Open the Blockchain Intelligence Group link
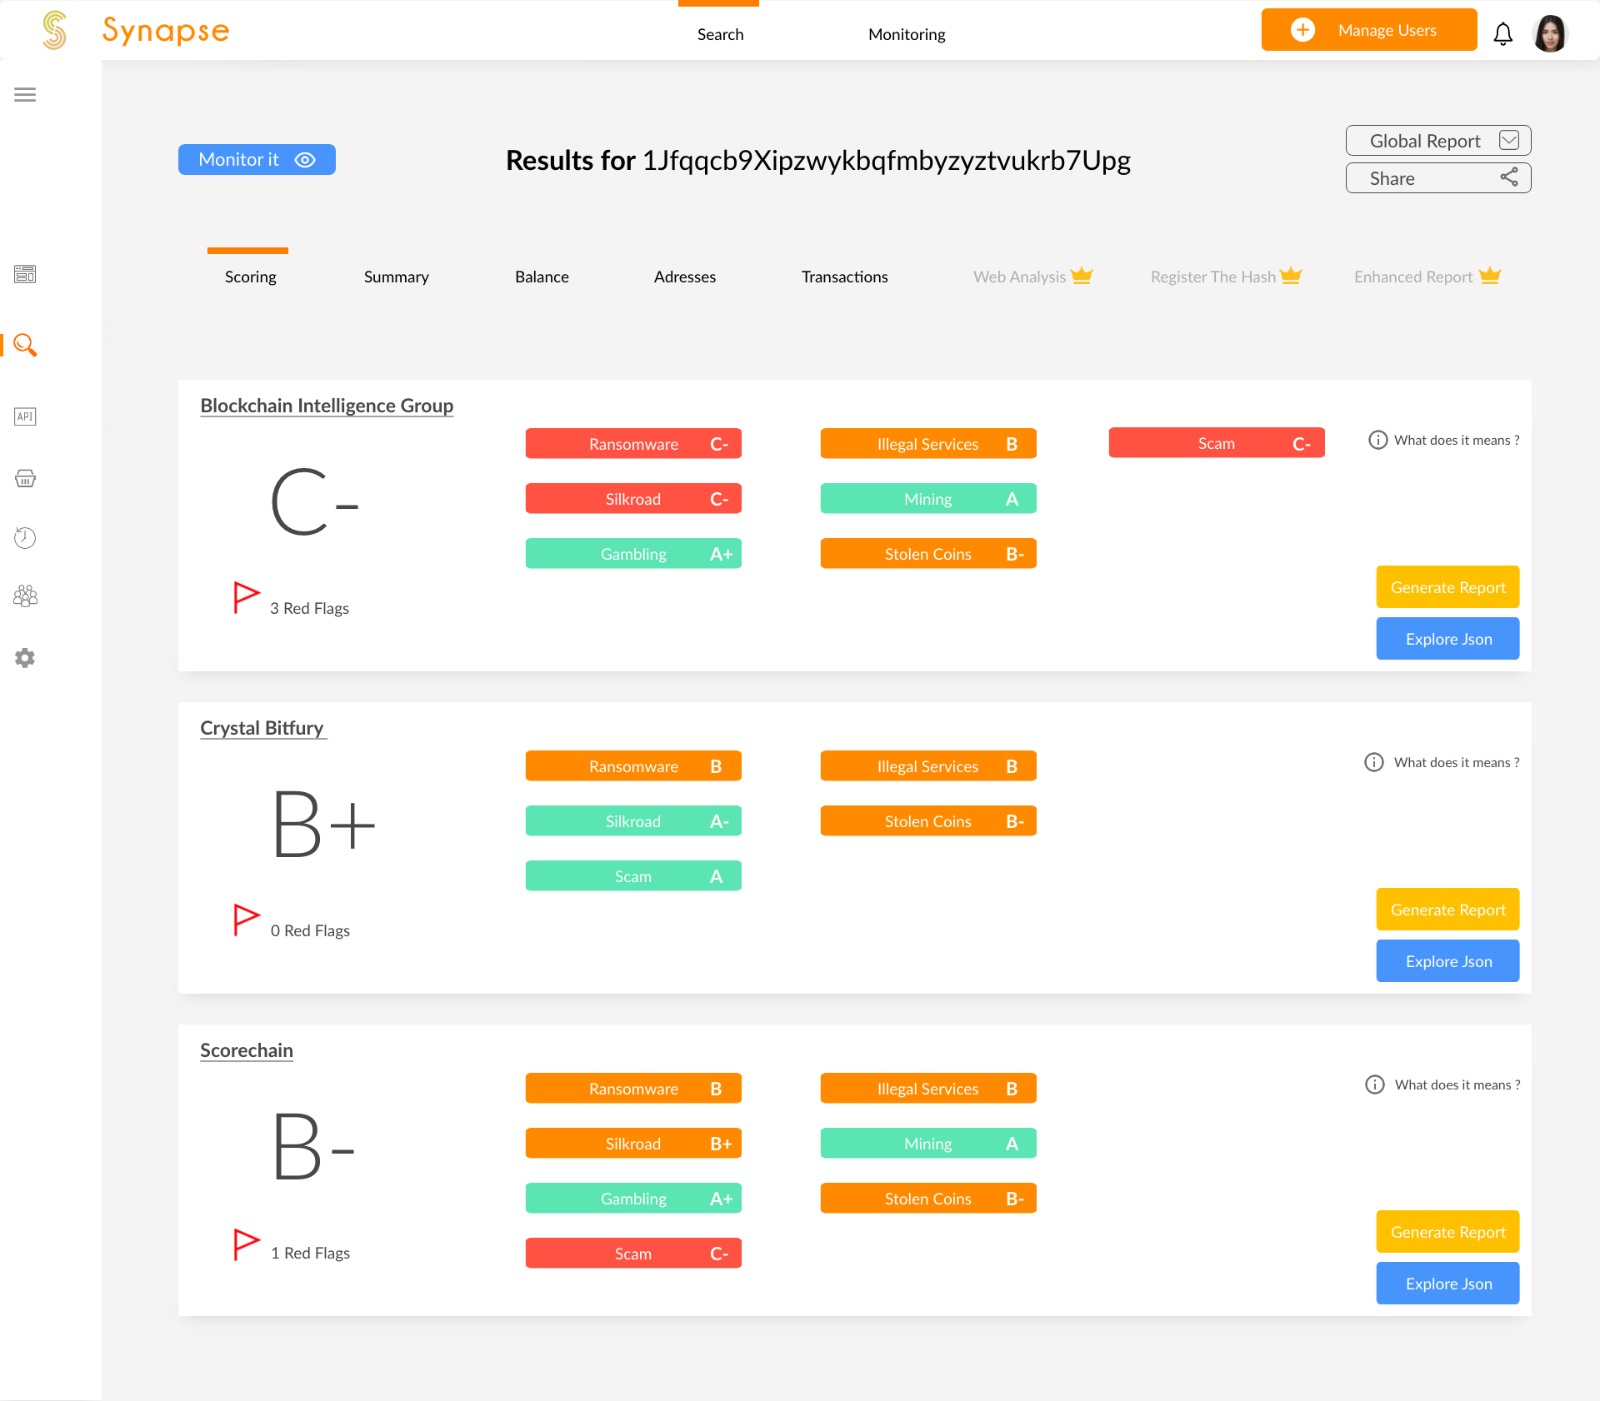This screenshot has height=1401, width=1600. (327, 406)
